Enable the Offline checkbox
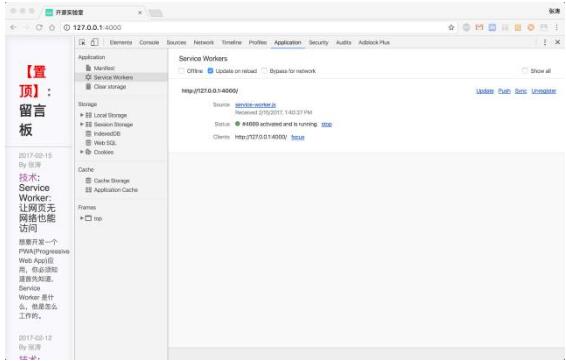The width and height of the screenshot is (566, 361). pos(181,71)
